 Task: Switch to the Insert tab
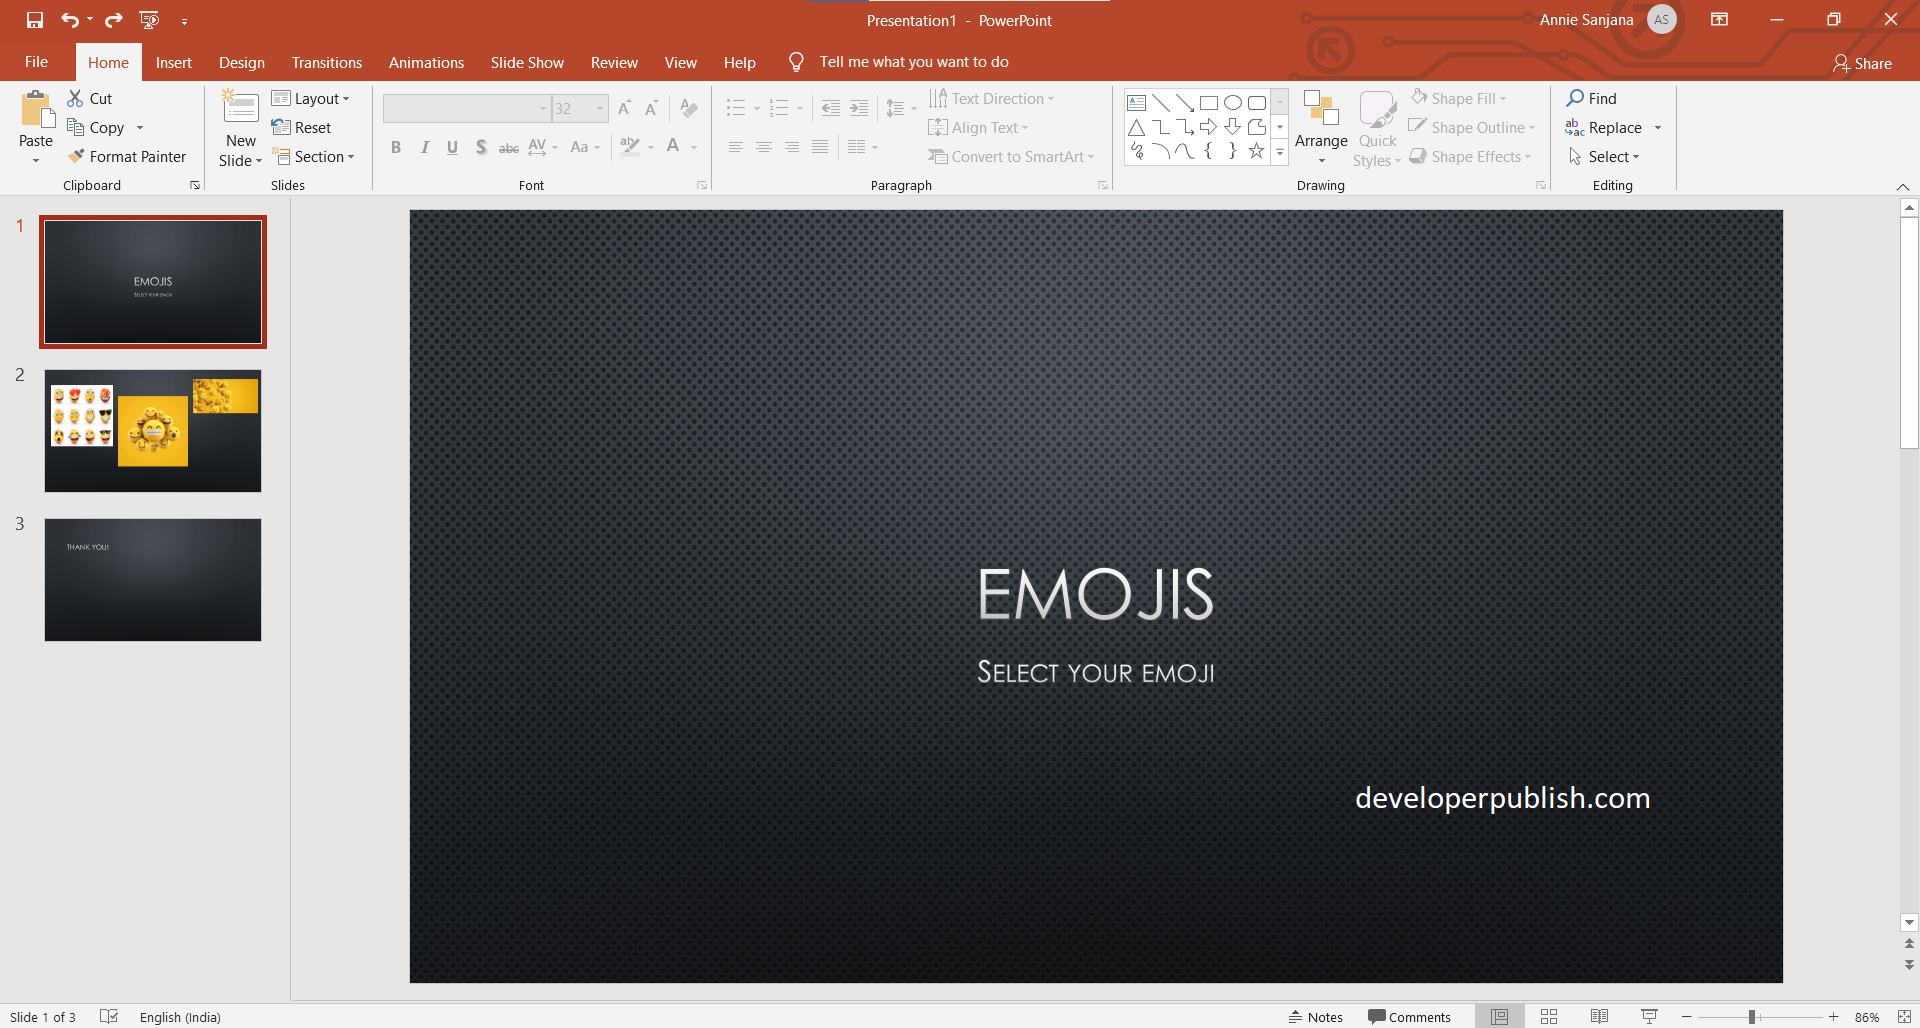(x=173, y=62)
